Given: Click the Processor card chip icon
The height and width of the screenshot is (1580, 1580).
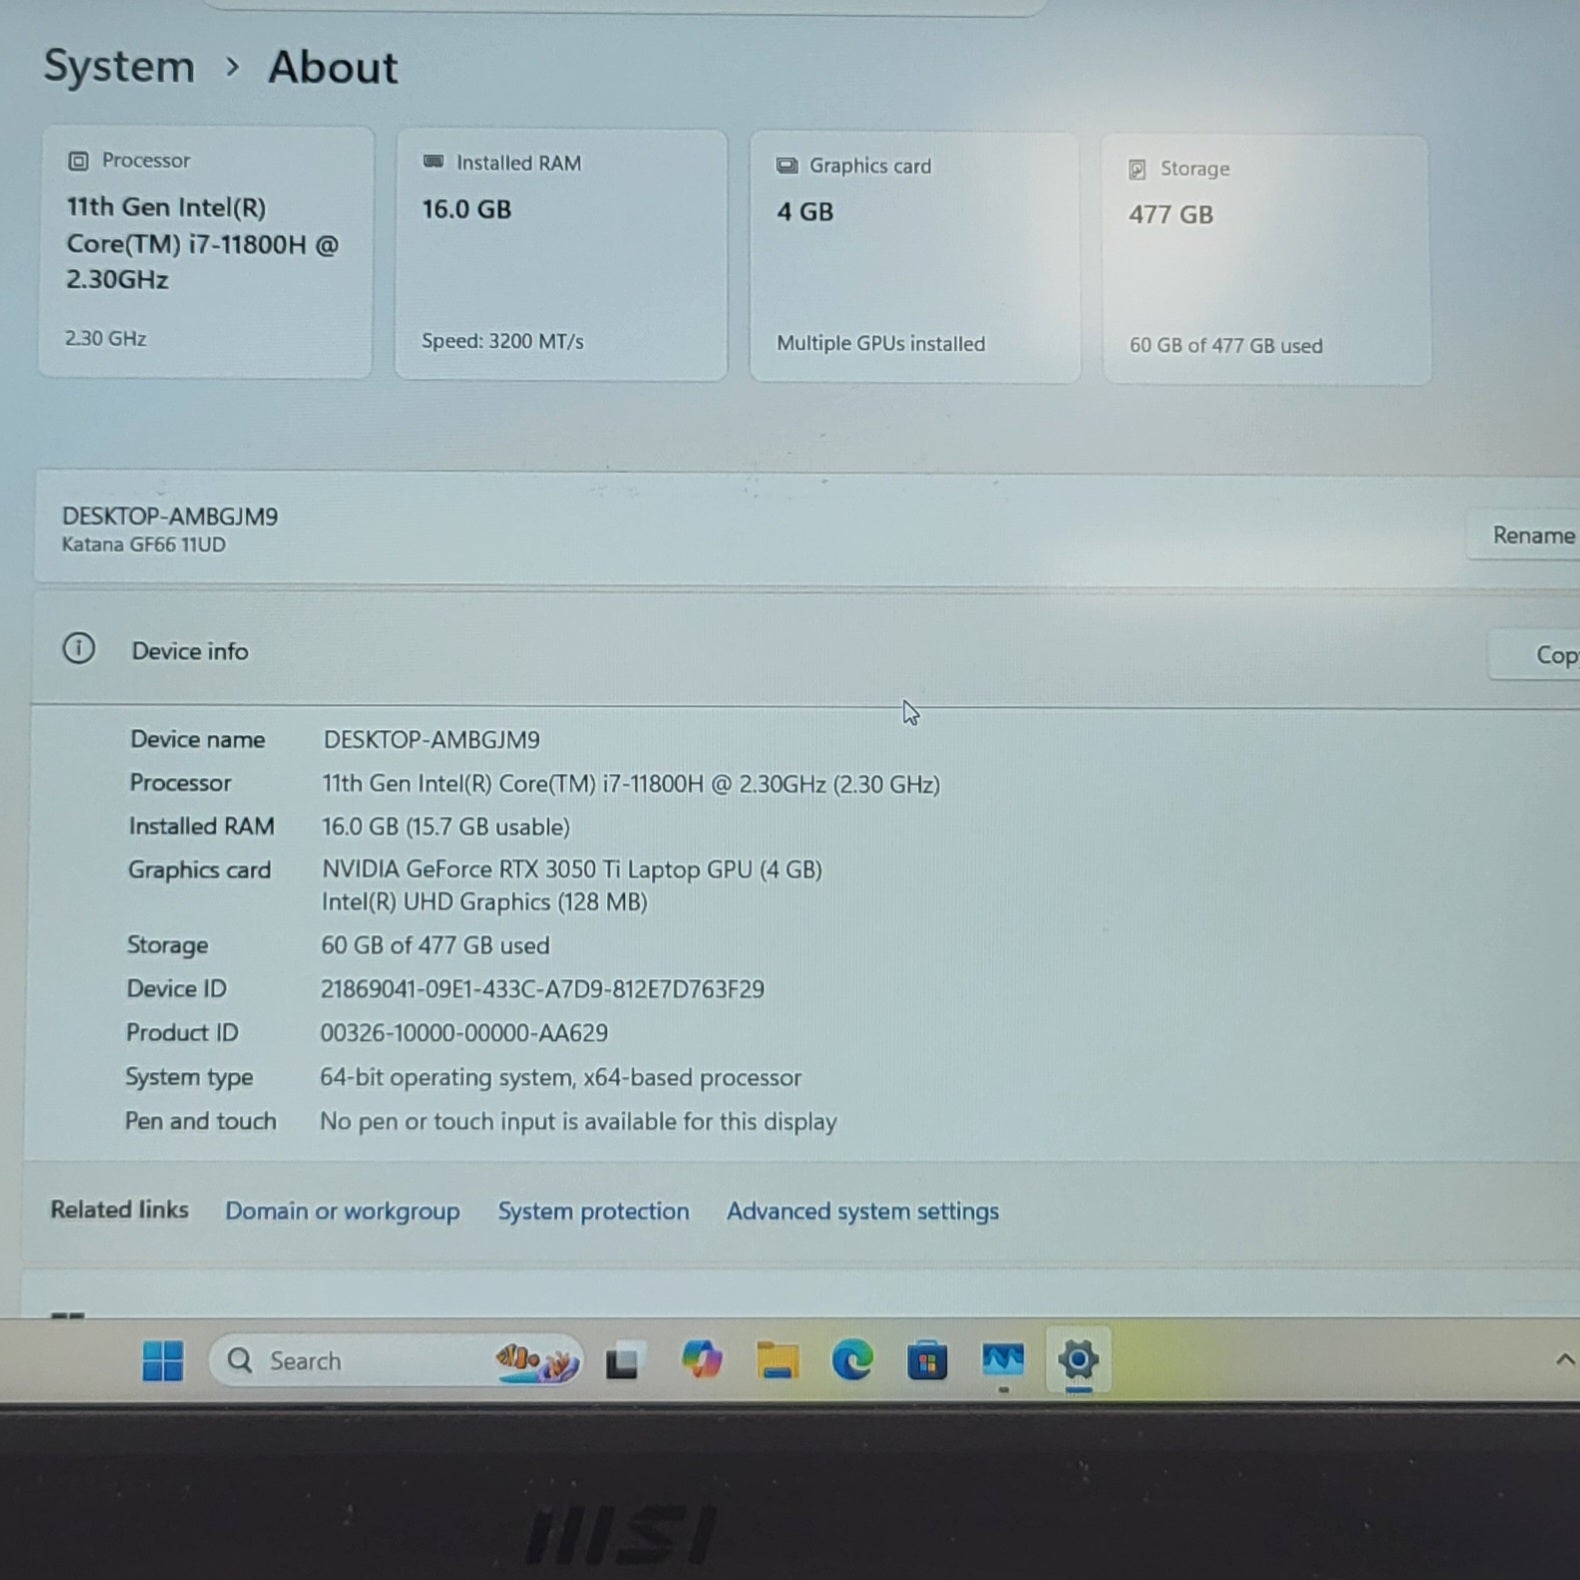Looking at the screenshot, I should pos(78,161).
